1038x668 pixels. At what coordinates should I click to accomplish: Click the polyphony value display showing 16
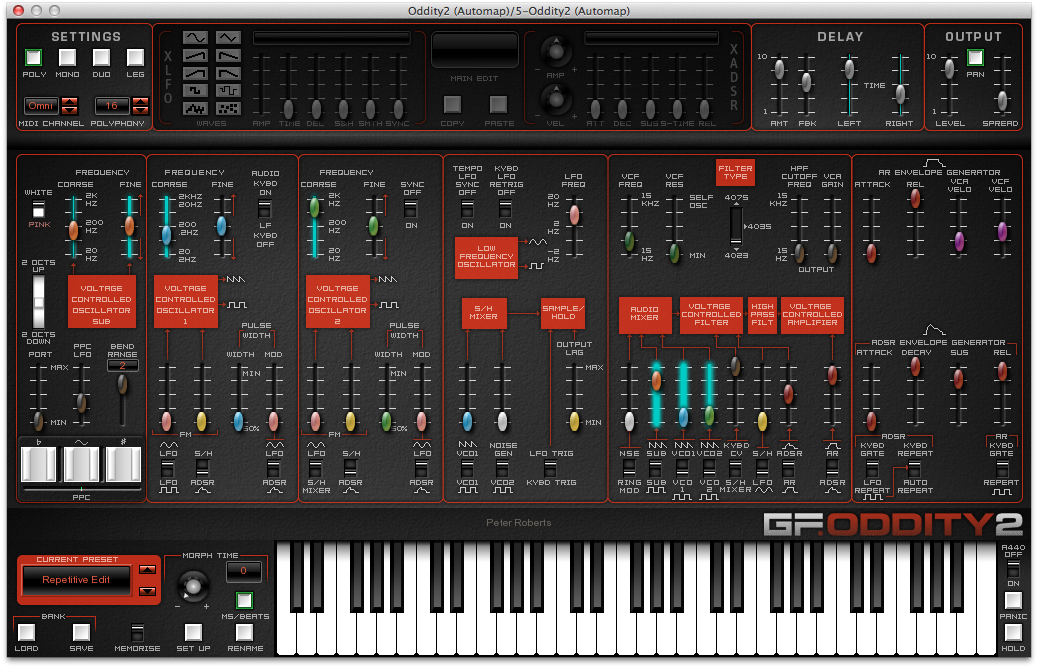tap(112, 106)
